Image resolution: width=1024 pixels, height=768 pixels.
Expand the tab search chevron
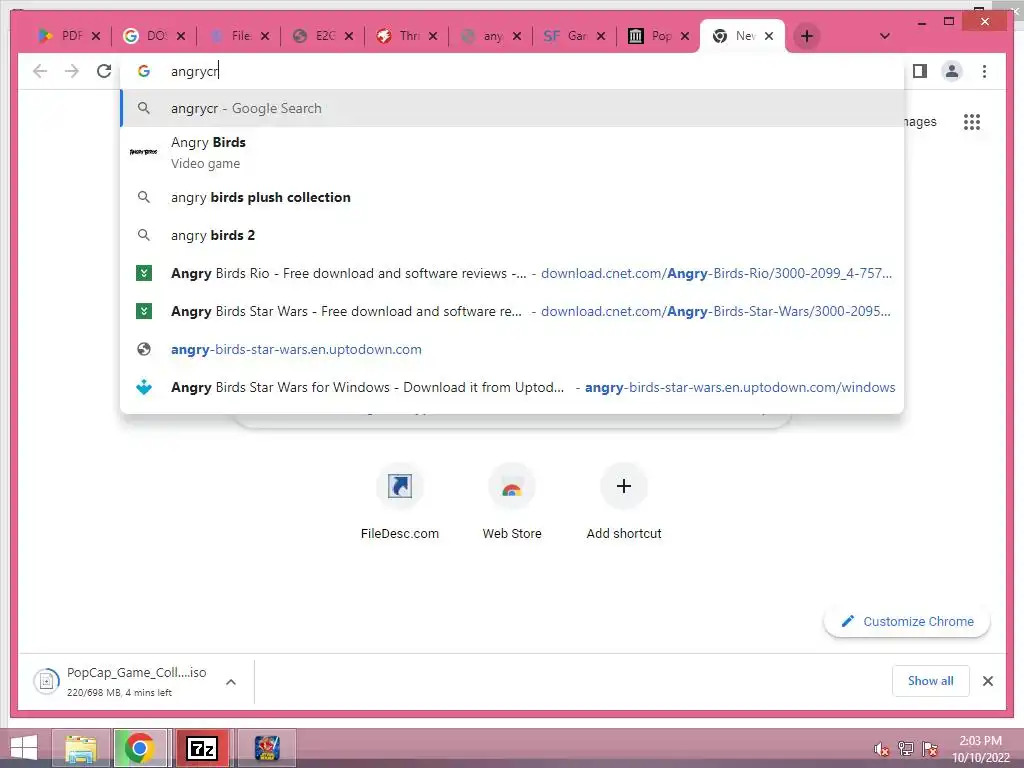[884, 36]
